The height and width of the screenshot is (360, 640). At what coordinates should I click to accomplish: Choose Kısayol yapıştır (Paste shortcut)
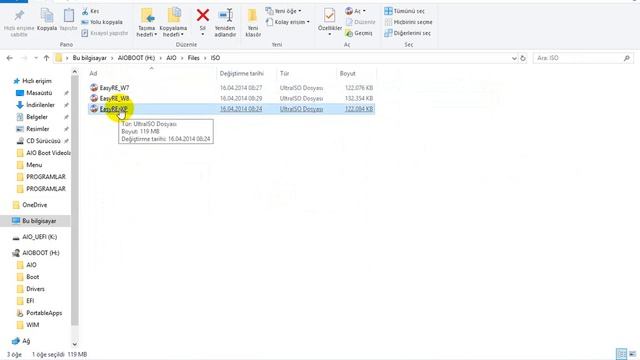104,33
